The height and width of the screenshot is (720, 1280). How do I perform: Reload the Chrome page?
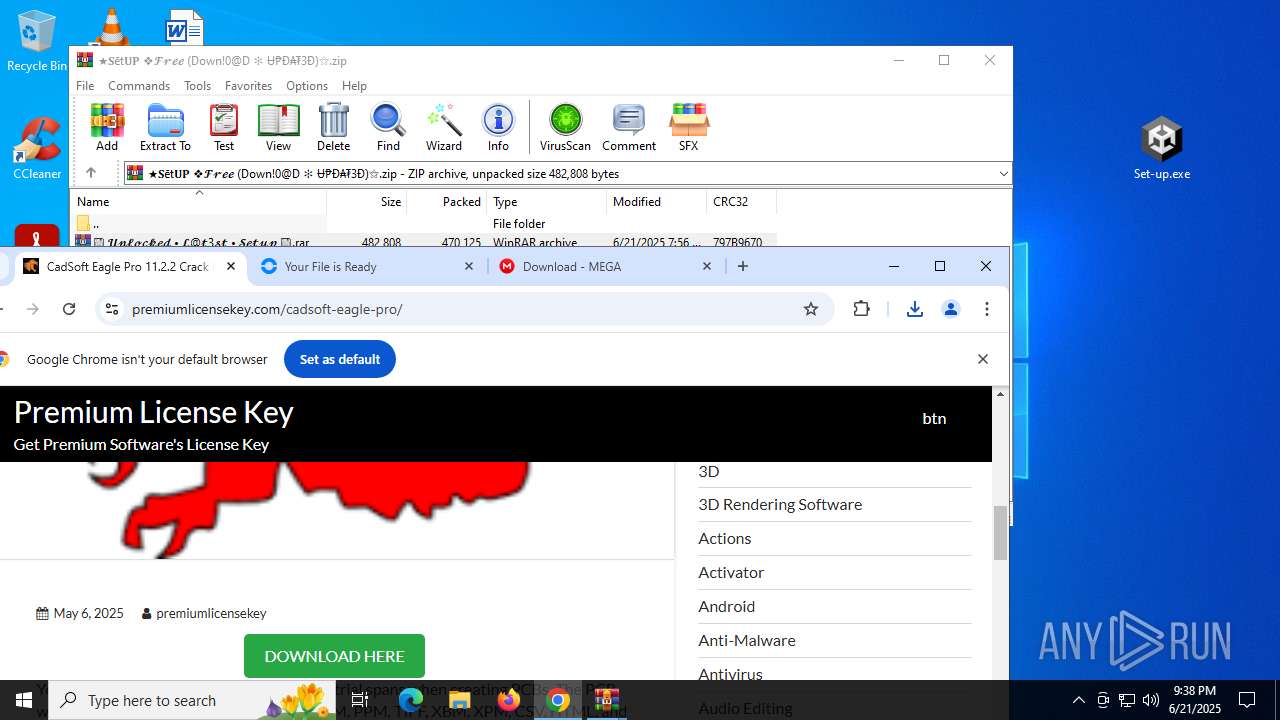(69, 309)
